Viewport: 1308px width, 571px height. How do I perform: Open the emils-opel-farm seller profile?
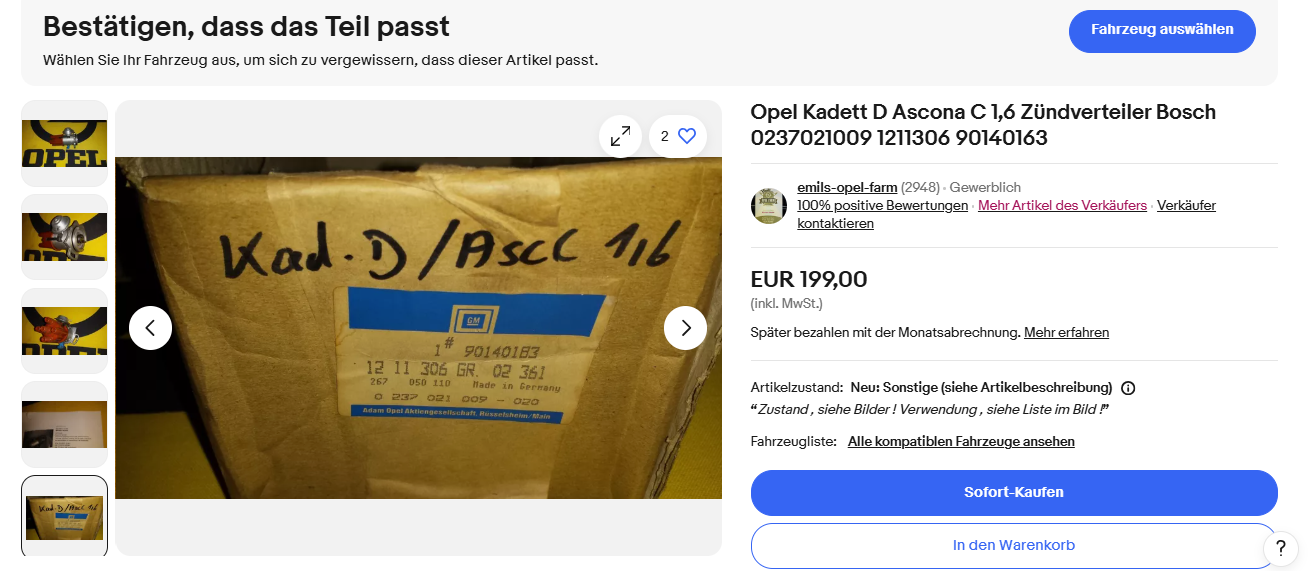847,187
